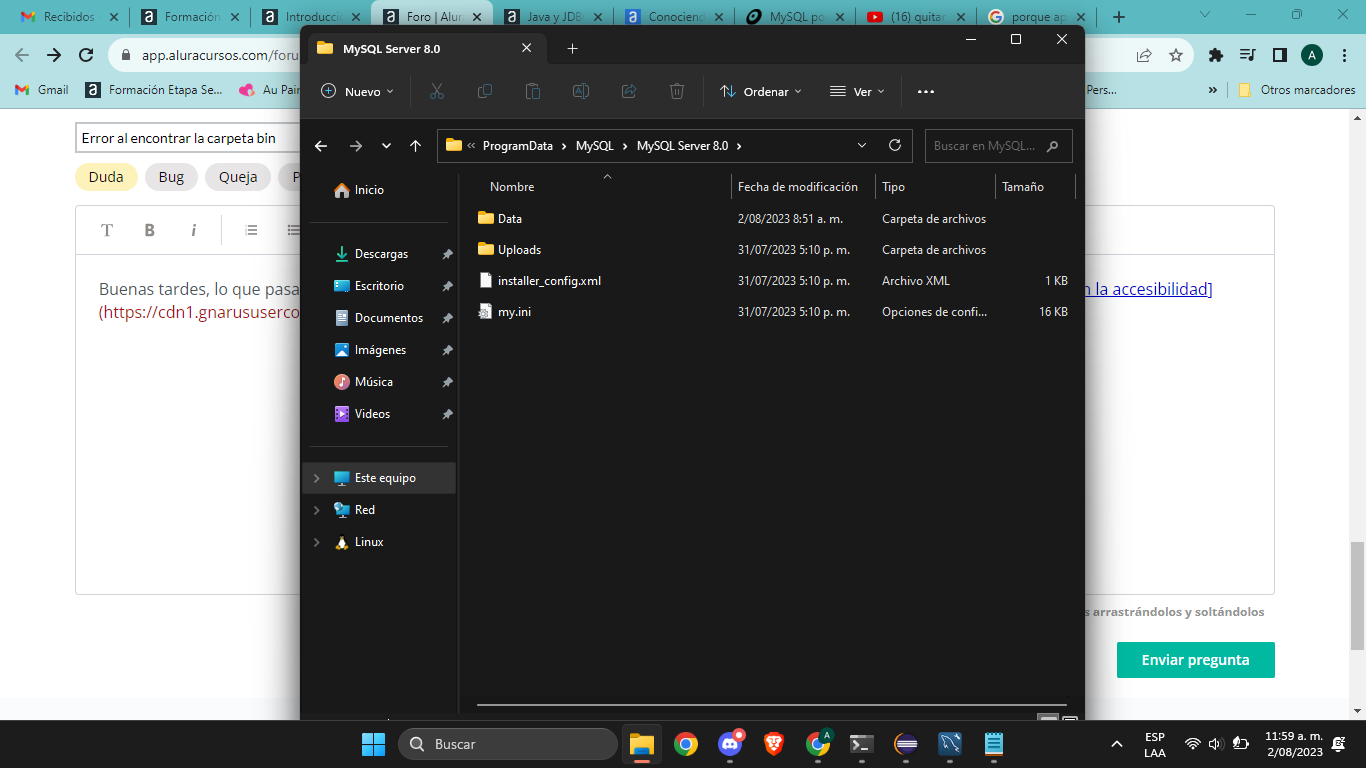This screenshot has width=1366, height=768.
Task: Go forward in File Explorer
Action: coord(356,146)
